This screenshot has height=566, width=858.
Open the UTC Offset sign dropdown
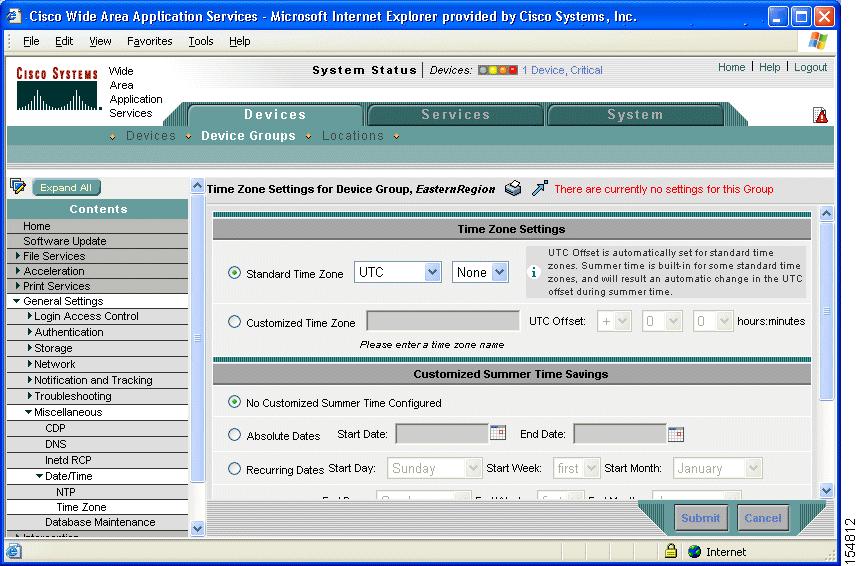[x=614, y=321]
